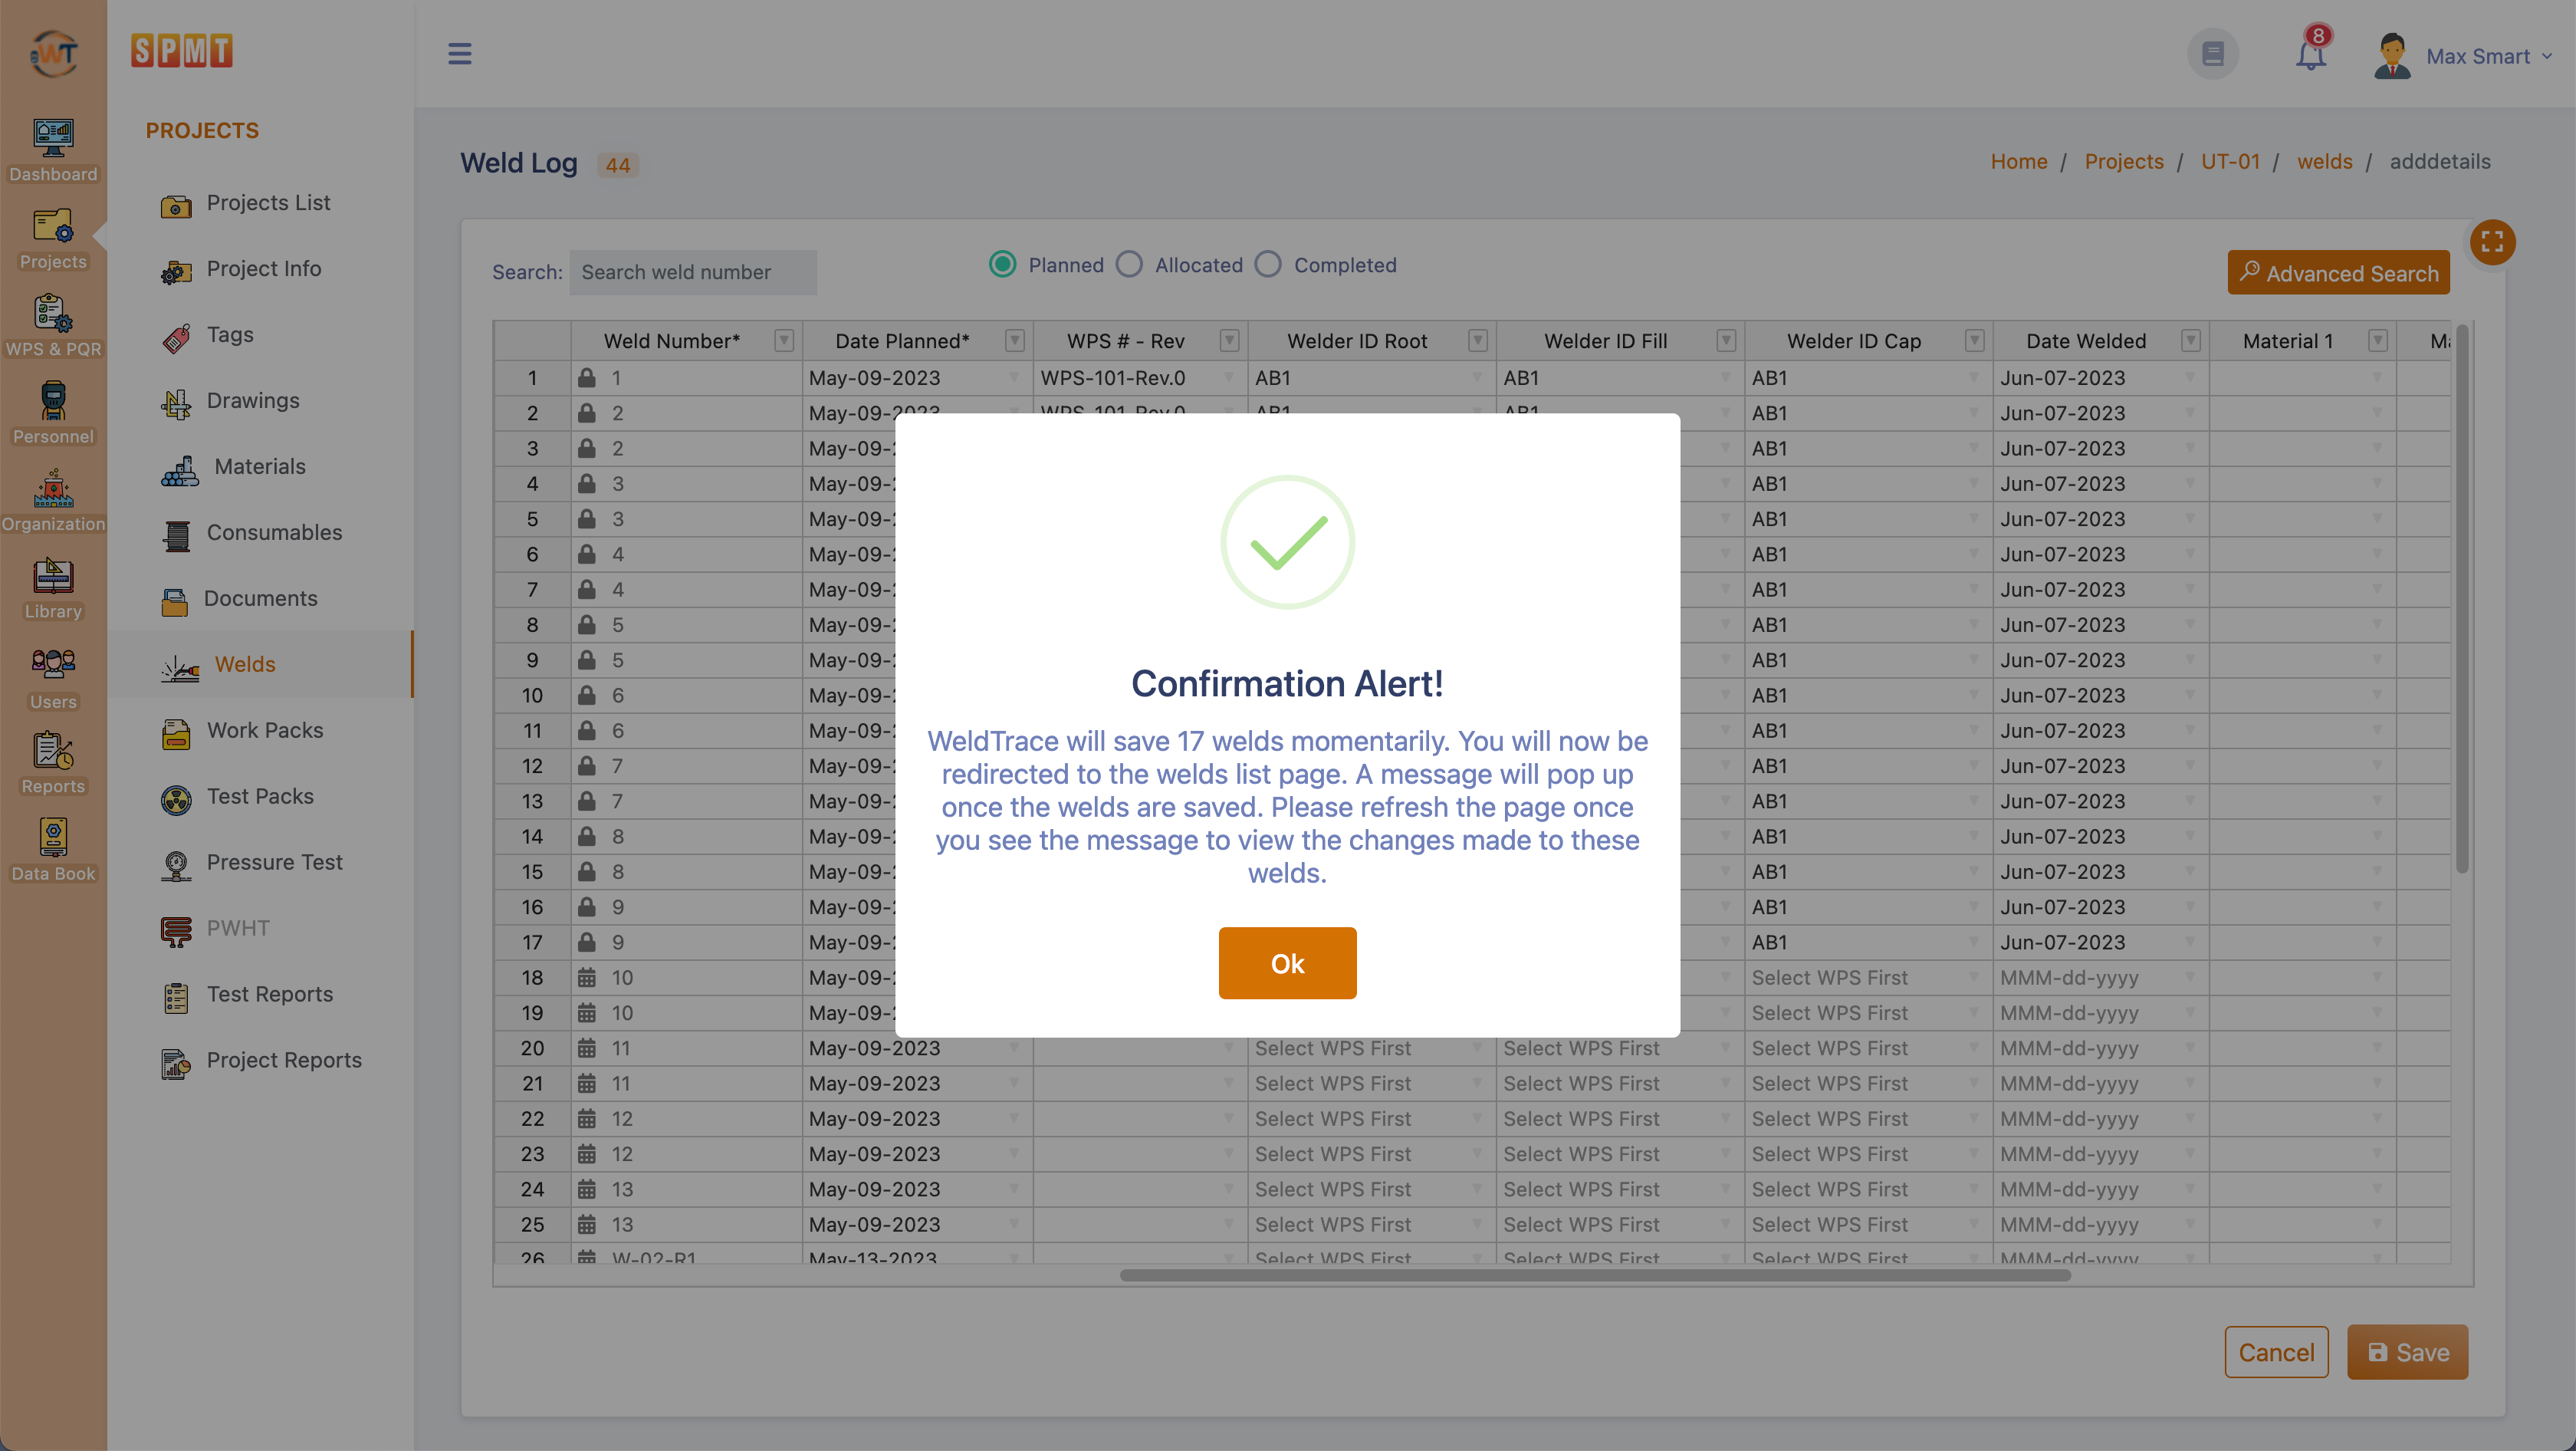
Task: Click the WeldTrace logo icon
Action: pos(53,52)
